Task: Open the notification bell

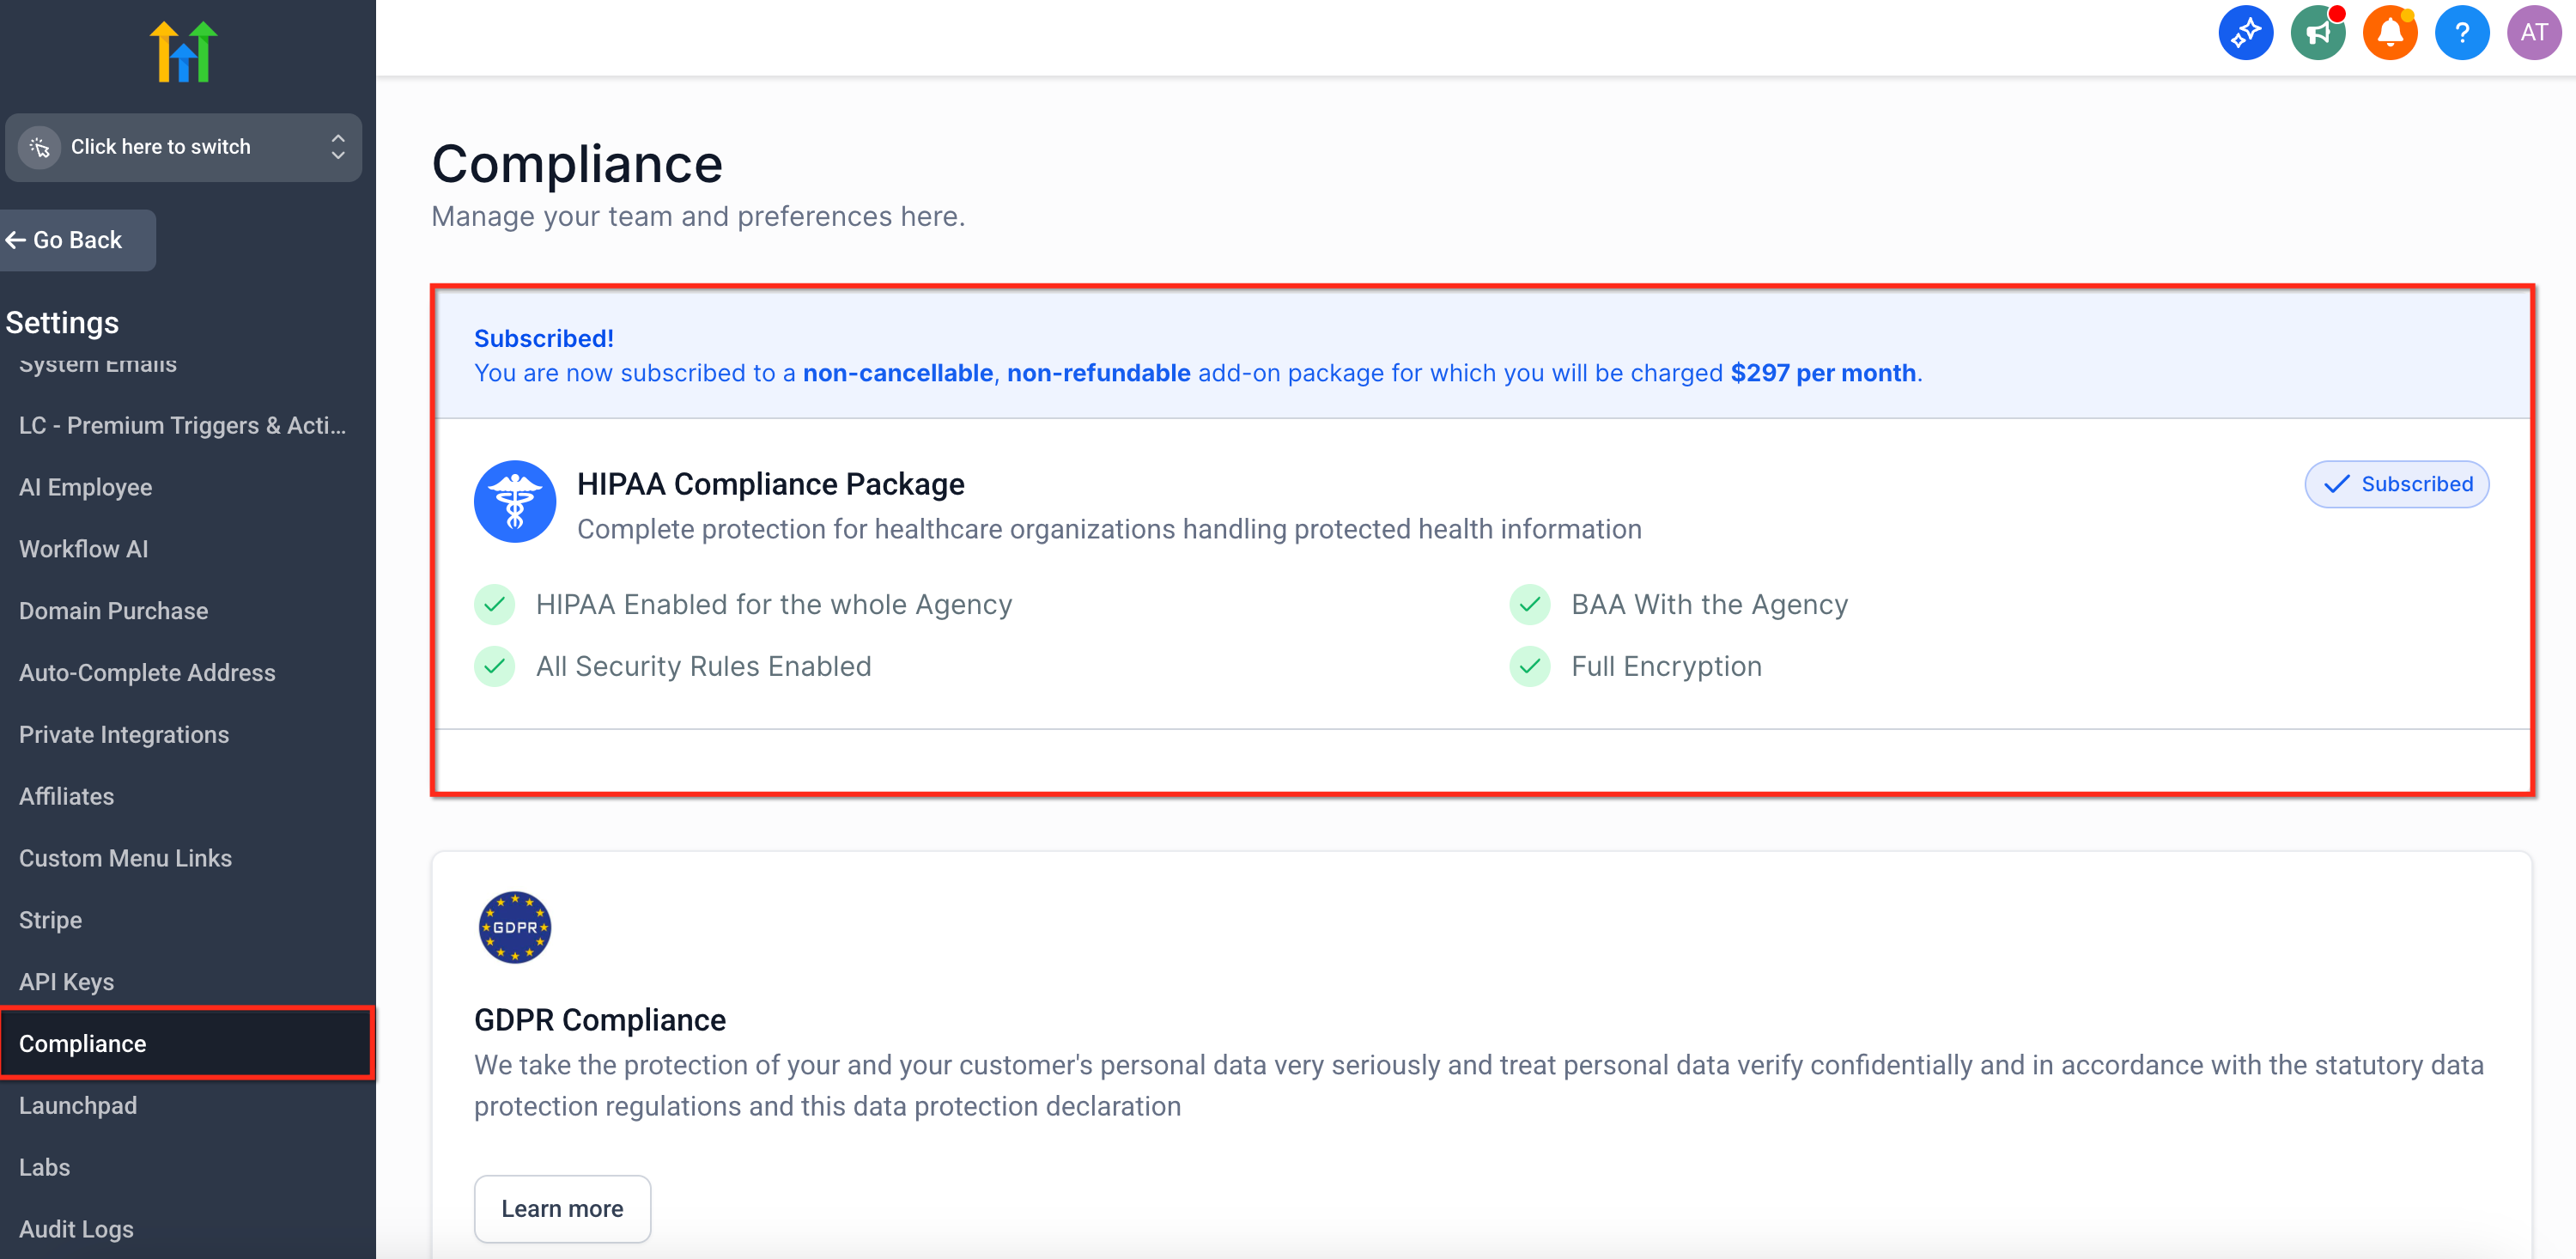Action: click(2389, 33)
